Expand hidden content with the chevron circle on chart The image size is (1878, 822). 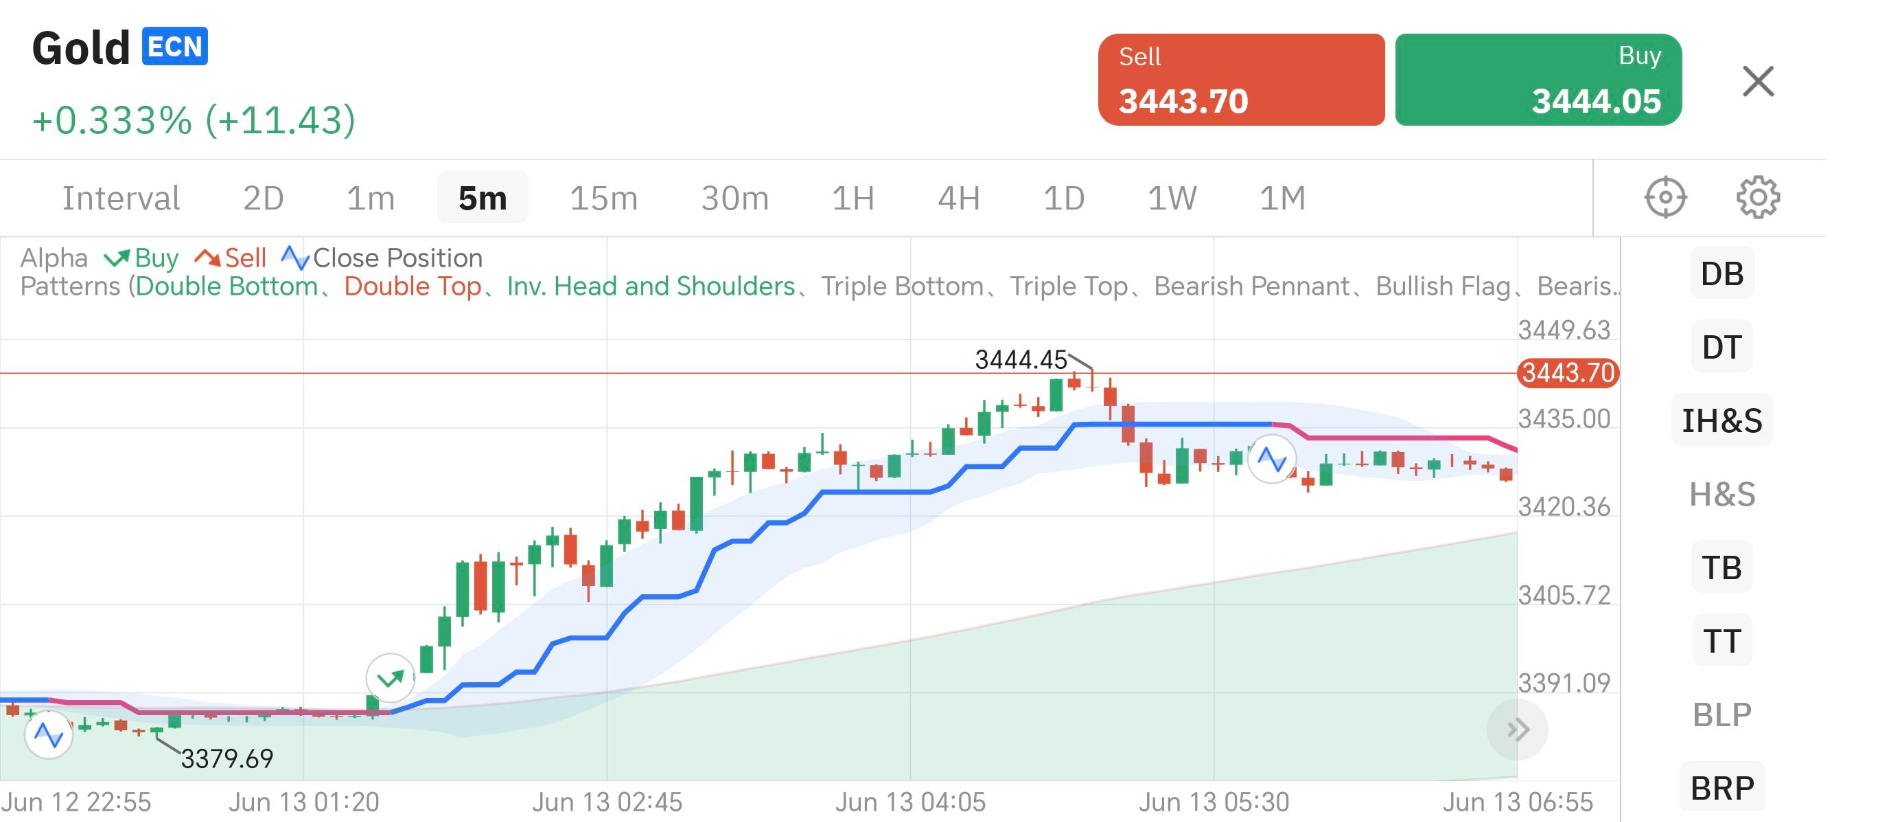tap(1516, 730)
